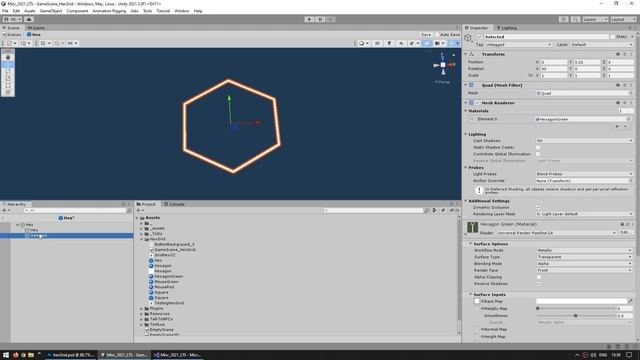Viewport: 640px width, 360px height.
Task: Open the Component menu
Action: (x=77, y=11)
